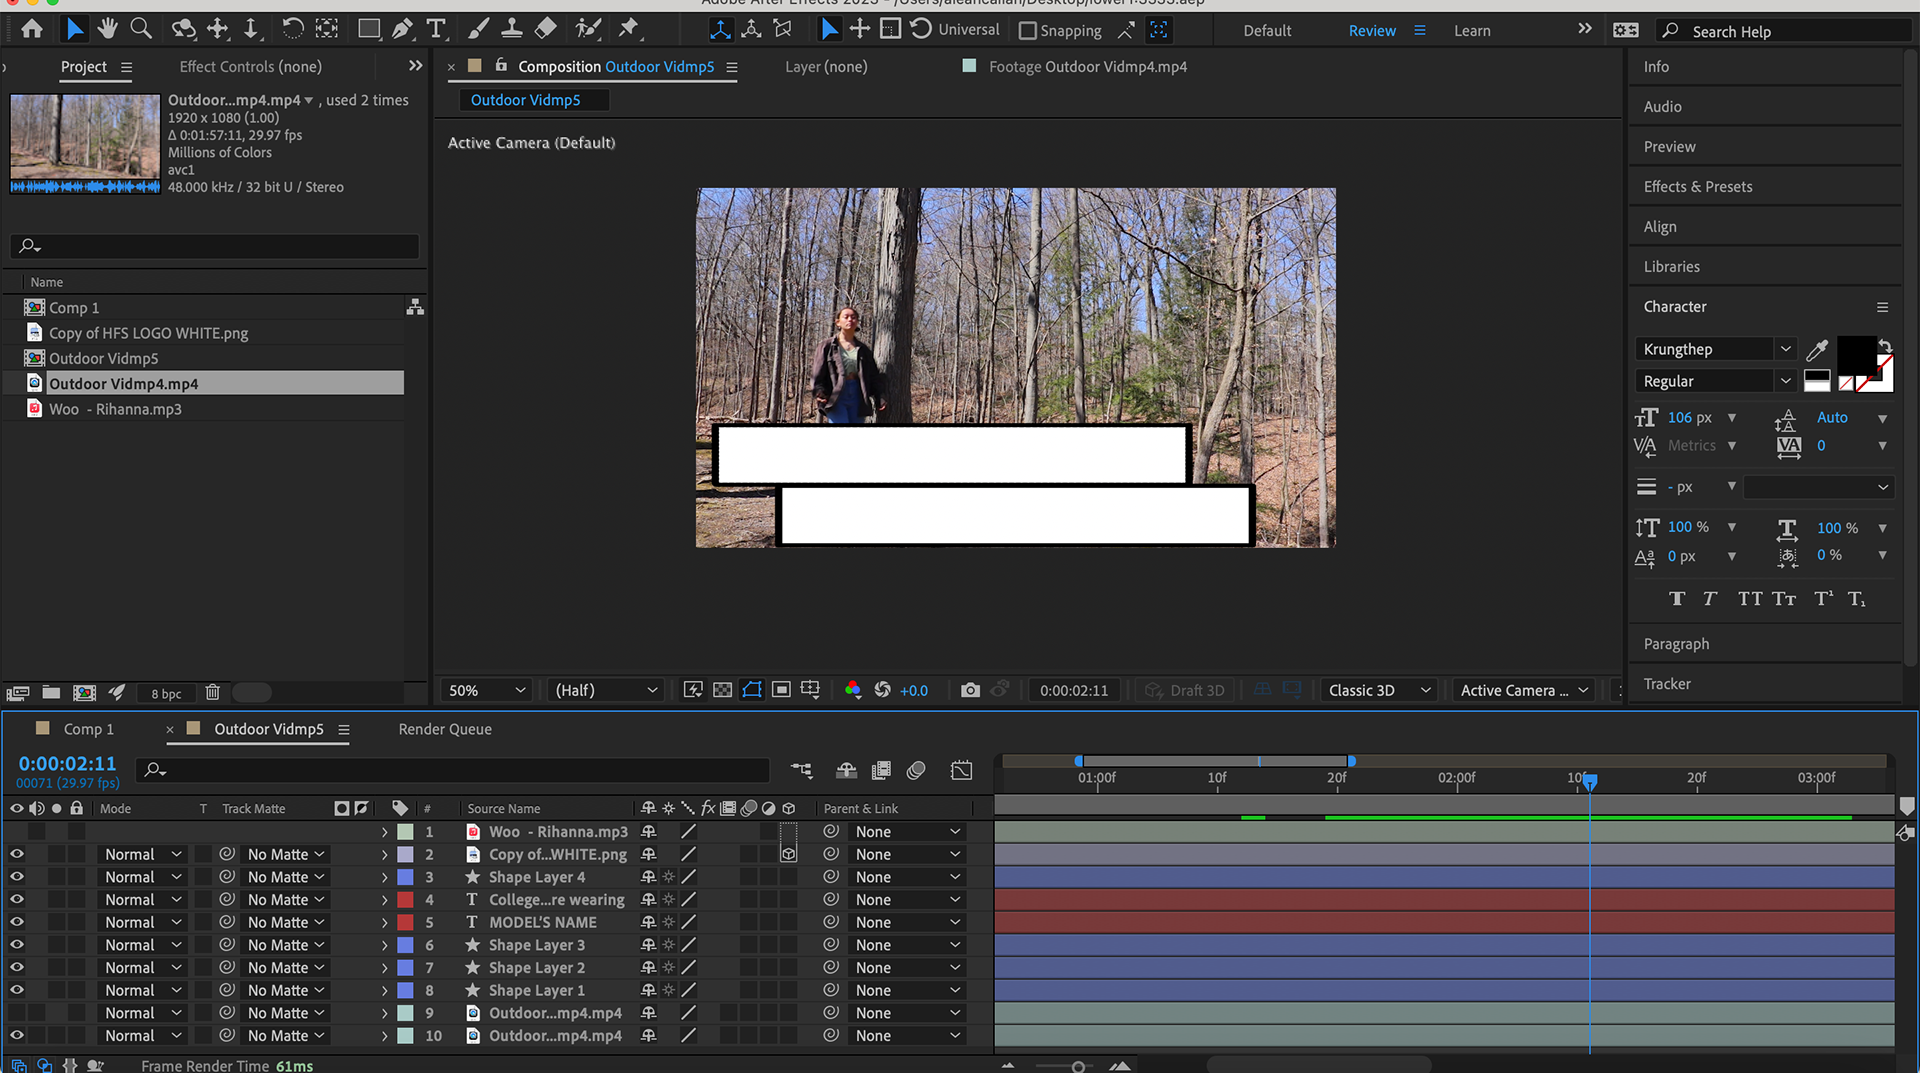Hide Shape Layer 1 visibility eye
Image resolution: width=1920 pixels, height=1073 pixels.
tap(16, 990)
